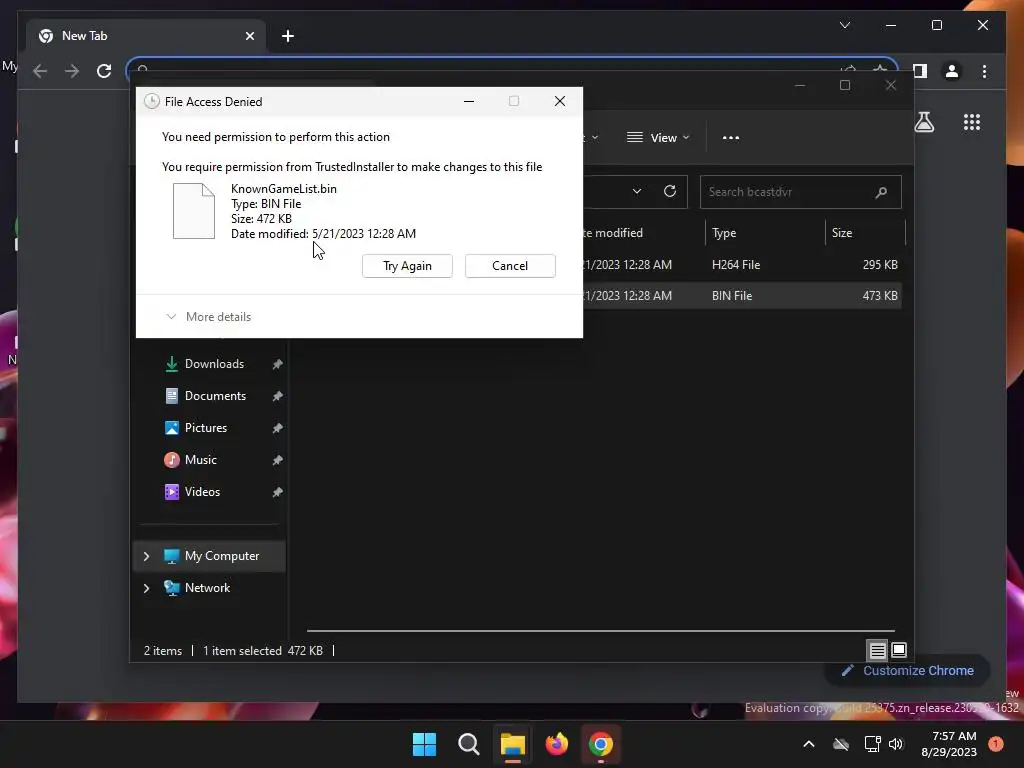Screen dimensions: 1024x768
Task: Click the Try Again button
Action: click(407, 266)
